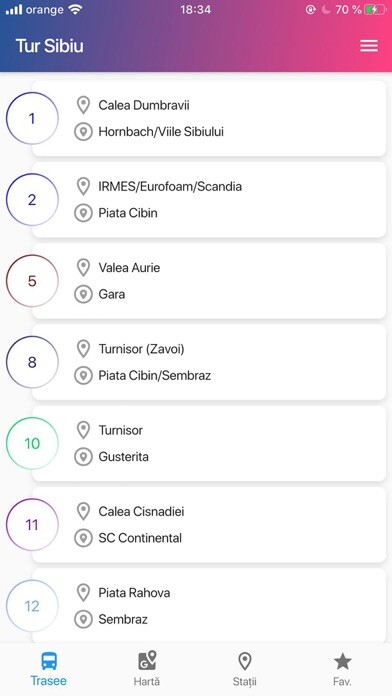
Task: Select the route 10 green circle badge
Action: coord(32,443)
